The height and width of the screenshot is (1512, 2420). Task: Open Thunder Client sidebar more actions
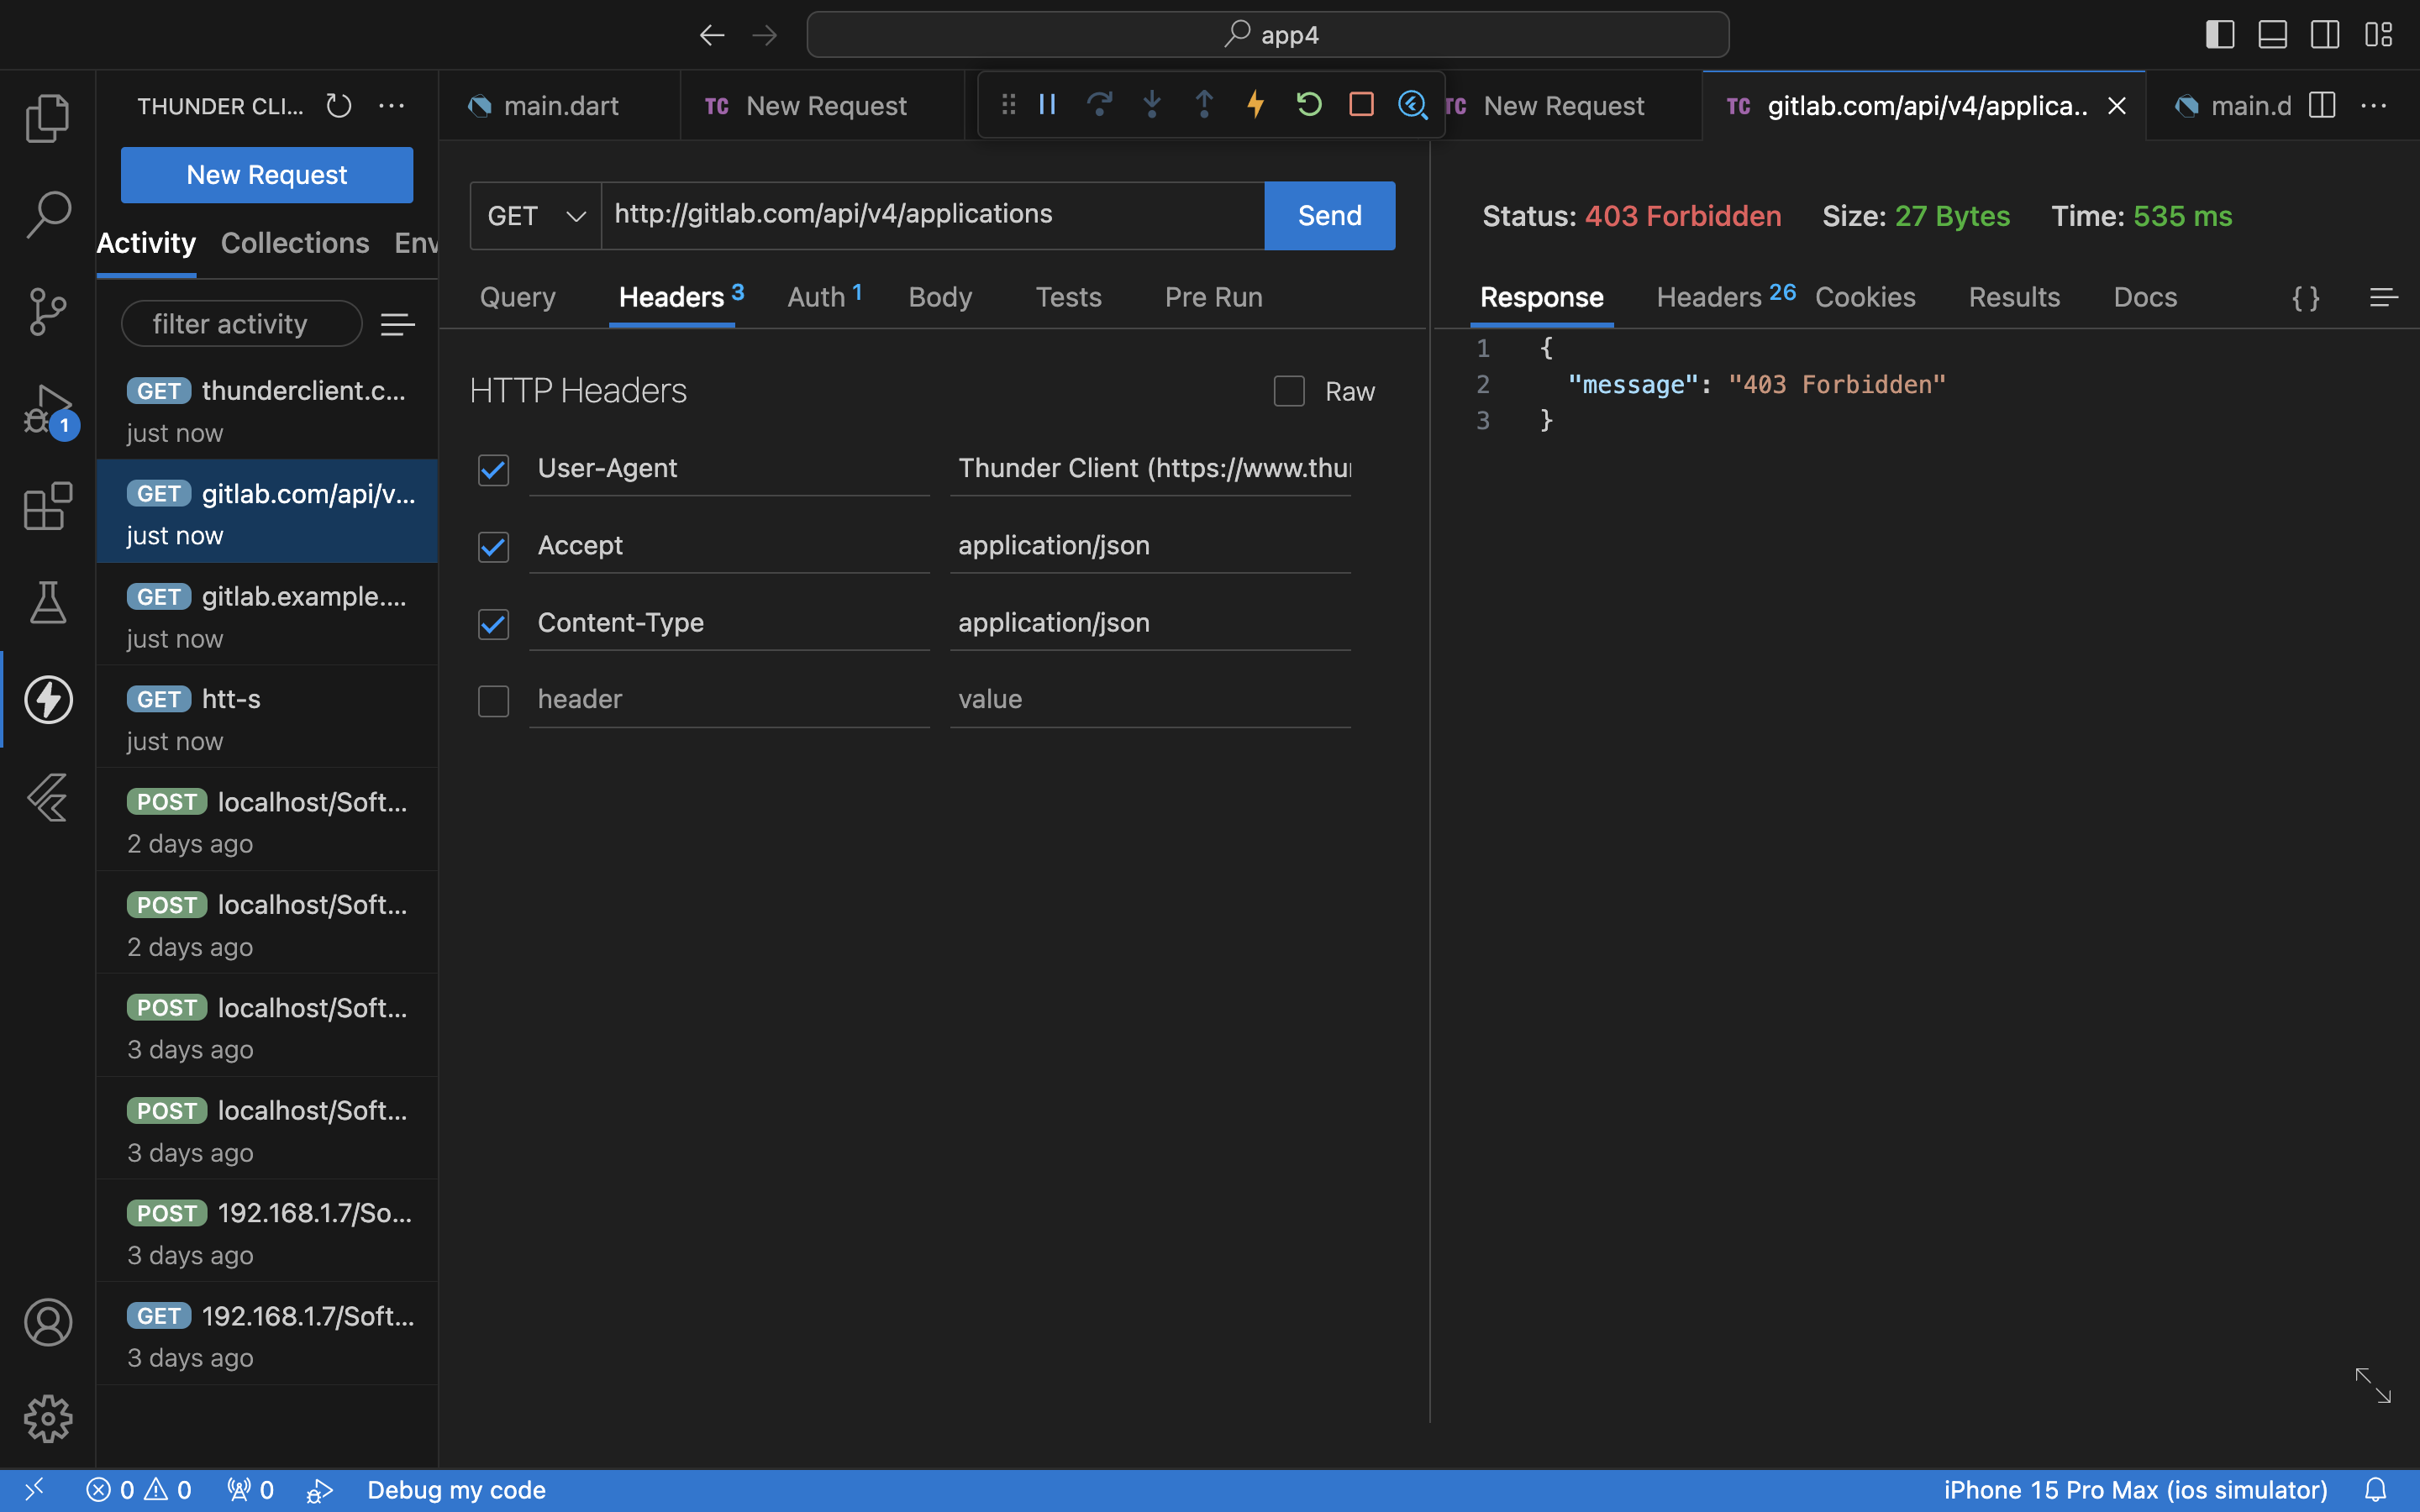click(392, 106)
